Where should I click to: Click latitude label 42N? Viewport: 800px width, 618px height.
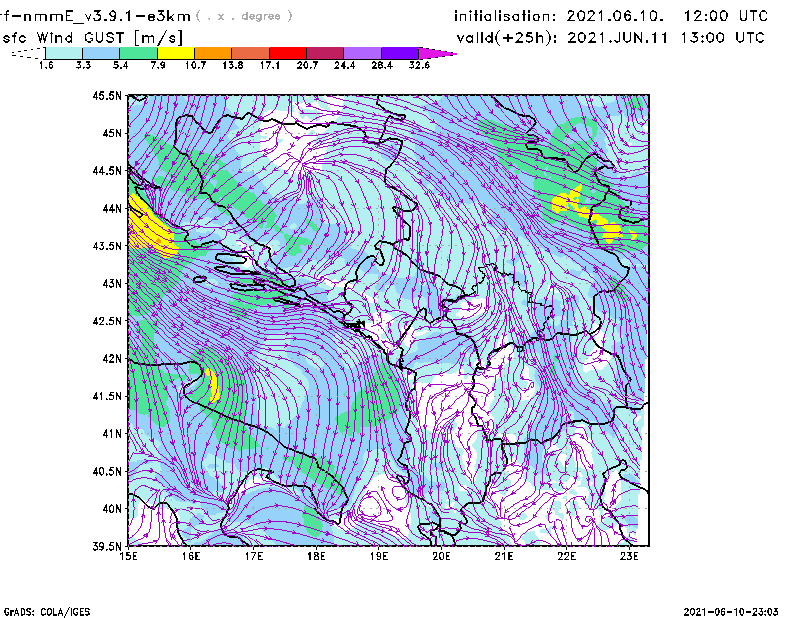(112, 359)
